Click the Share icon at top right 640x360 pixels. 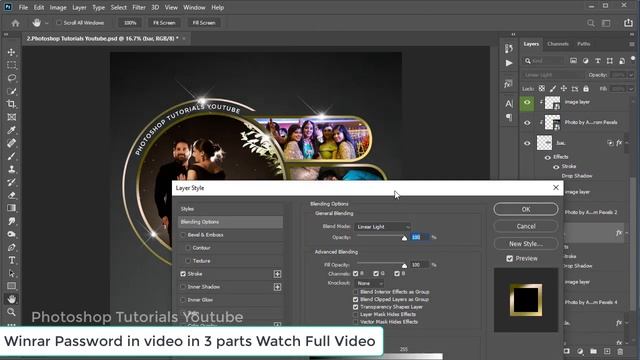pos(628,23)
